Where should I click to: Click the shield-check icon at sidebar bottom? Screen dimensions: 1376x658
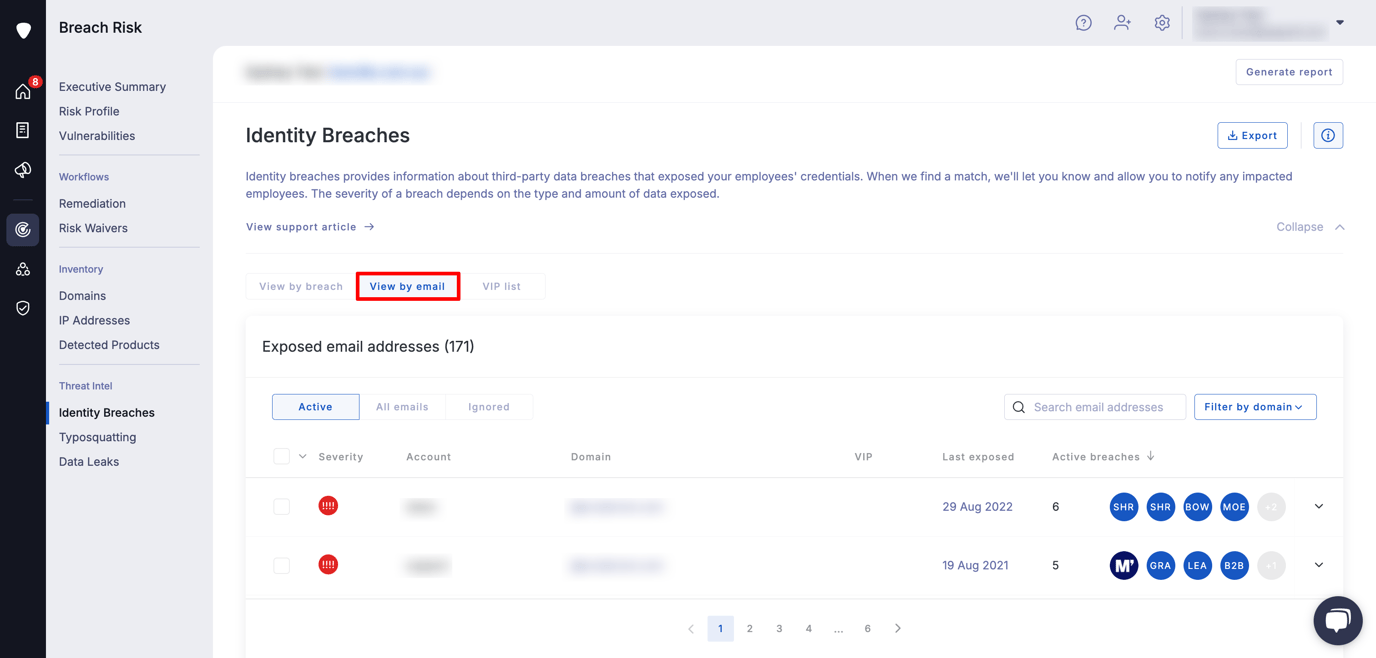click(22, 307)
